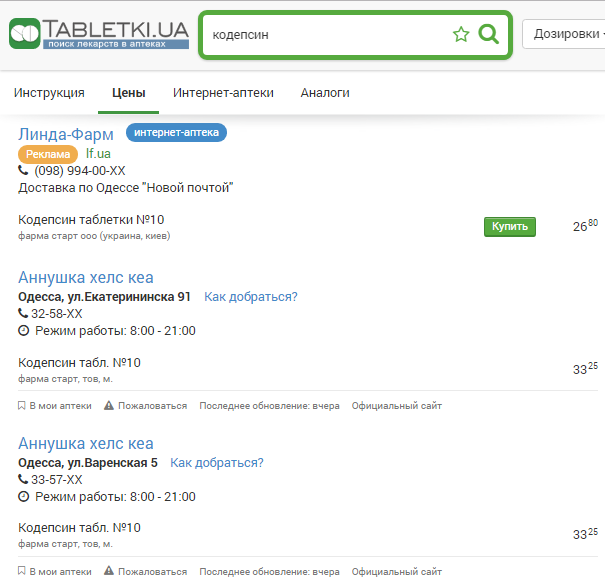605x588 pixels.
Task: Open the Линда-Фарм pharmacy link
Action: (x=66, y=134)
